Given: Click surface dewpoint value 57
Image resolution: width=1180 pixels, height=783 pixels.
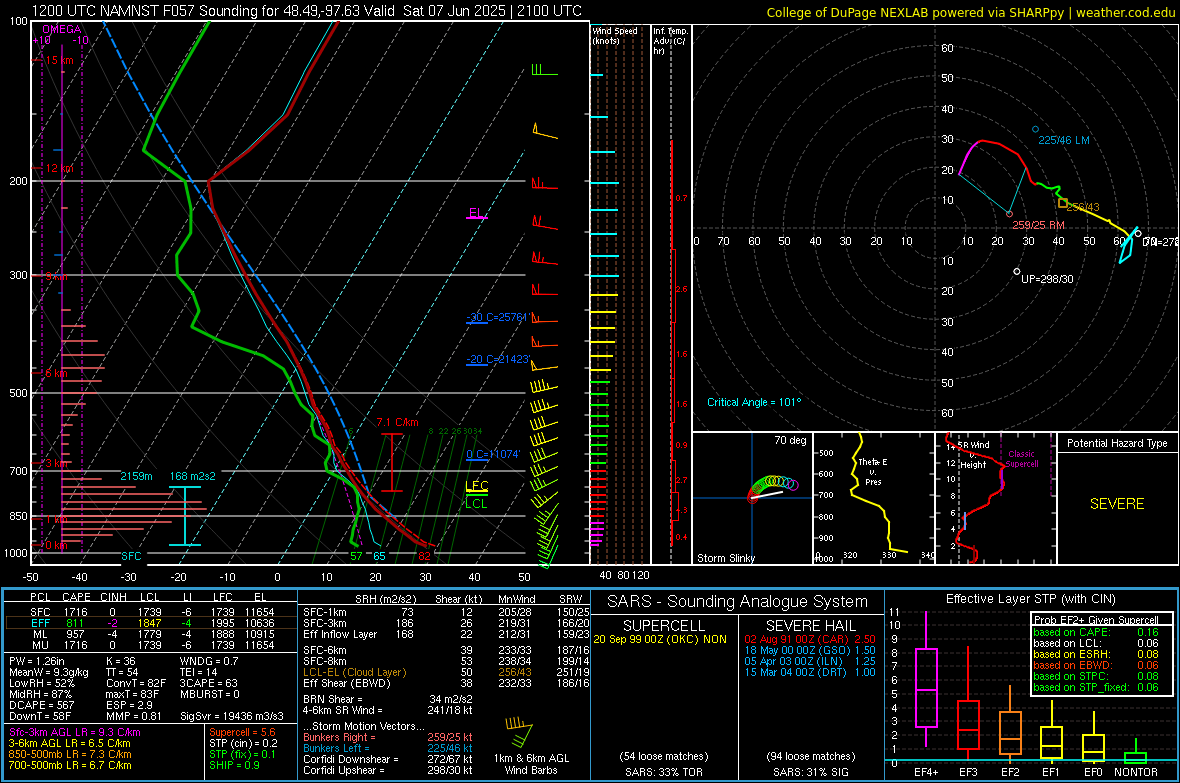Looking at the screenshot, I should (x=357, y=556).
